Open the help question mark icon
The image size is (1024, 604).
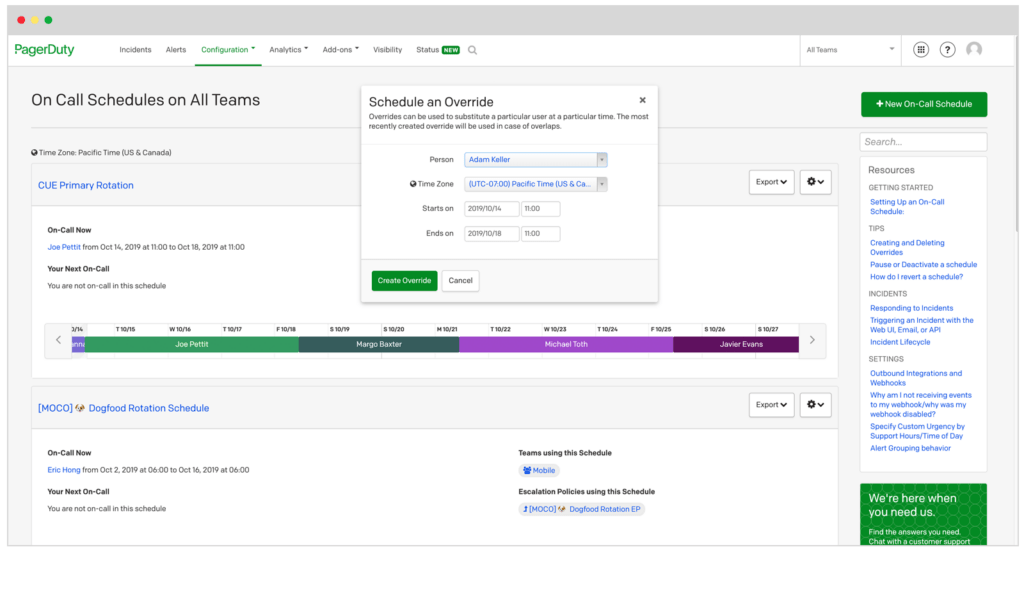point(948,50)
